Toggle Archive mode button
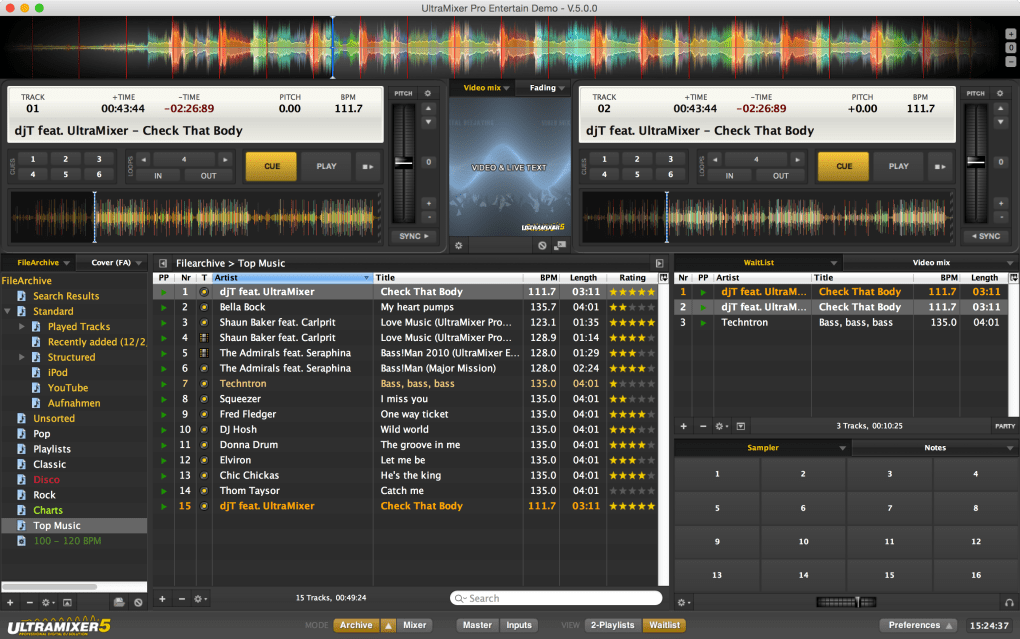This screenshot has height=639, width=1020. click(x=356, y=625)
